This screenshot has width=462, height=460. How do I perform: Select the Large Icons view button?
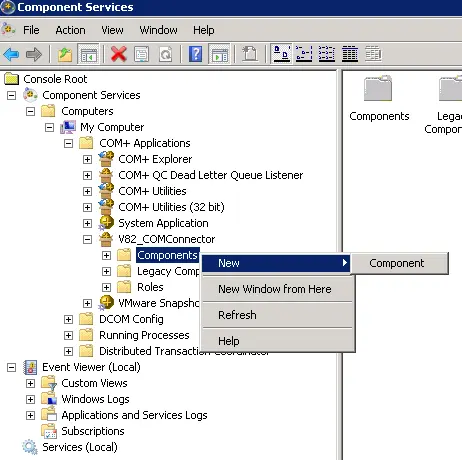(282, 54)
